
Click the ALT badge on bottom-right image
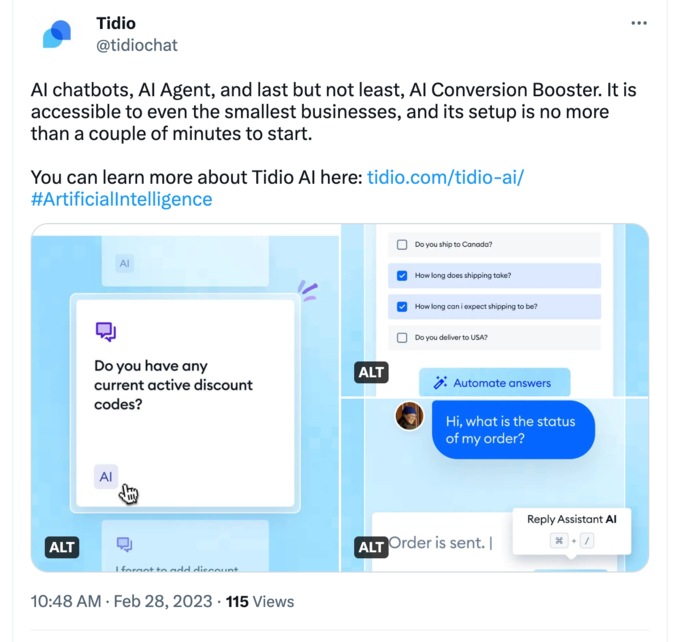371,547
